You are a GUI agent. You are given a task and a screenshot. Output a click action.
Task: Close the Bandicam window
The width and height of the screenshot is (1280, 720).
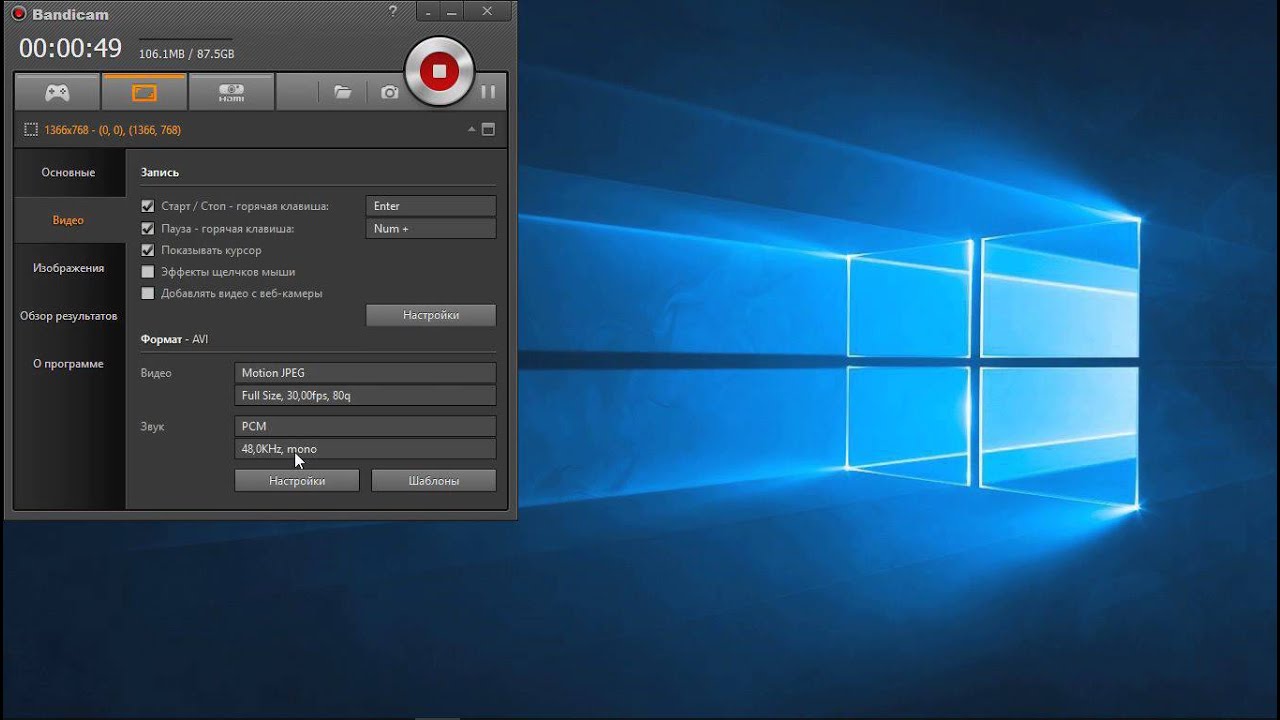(x=487, y=11)
